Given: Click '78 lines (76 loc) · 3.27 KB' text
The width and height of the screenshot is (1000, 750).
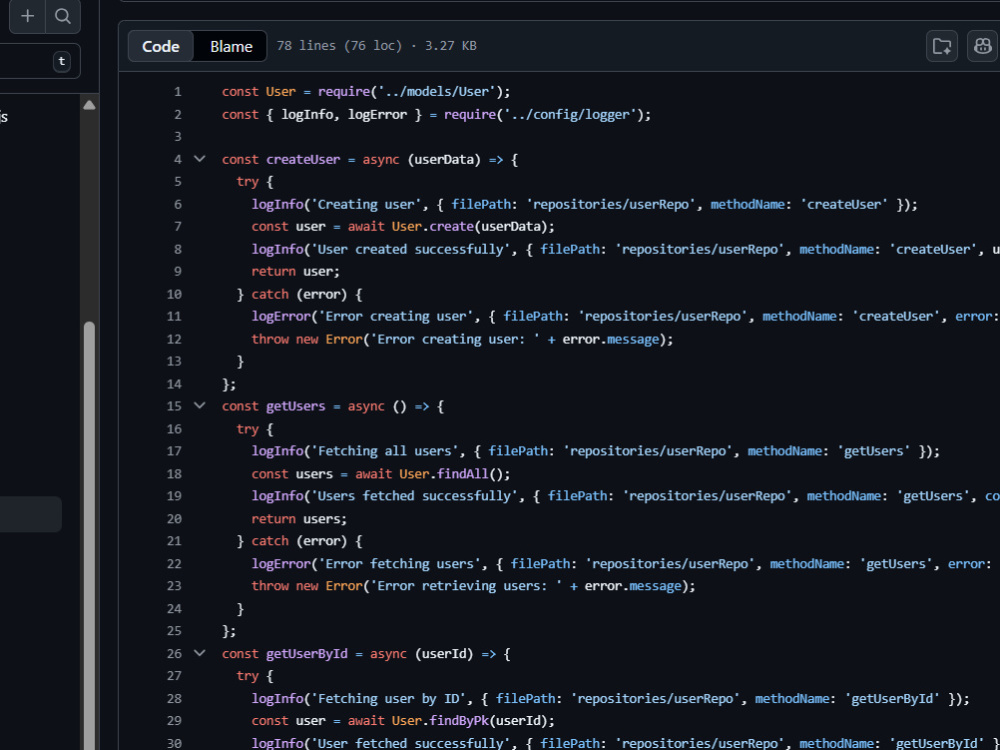Looking at the screenshot, I should click(377, 46).
